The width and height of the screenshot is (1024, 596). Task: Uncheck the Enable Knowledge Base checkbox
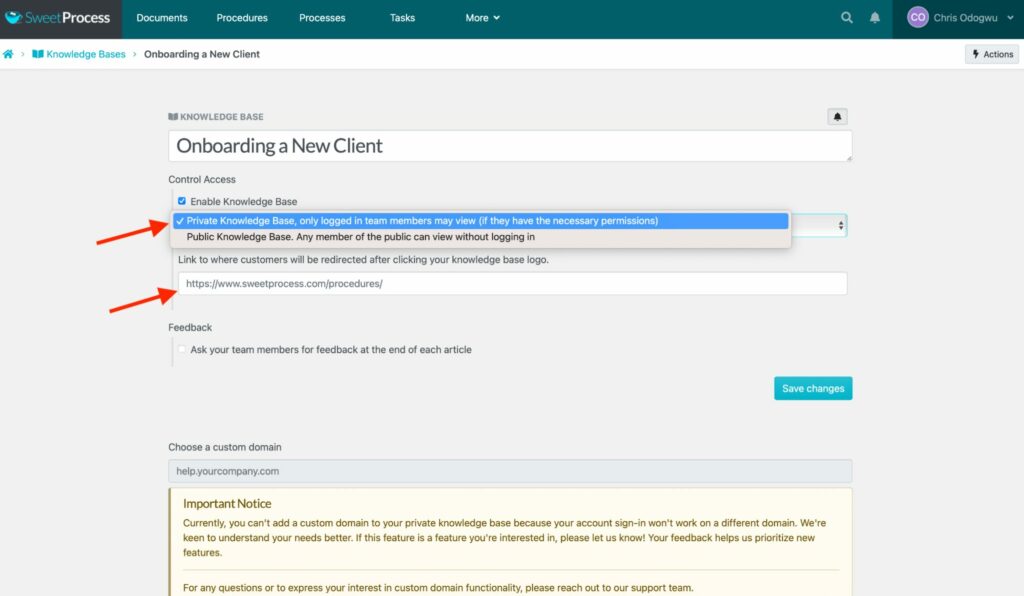[x=182, y=200]
